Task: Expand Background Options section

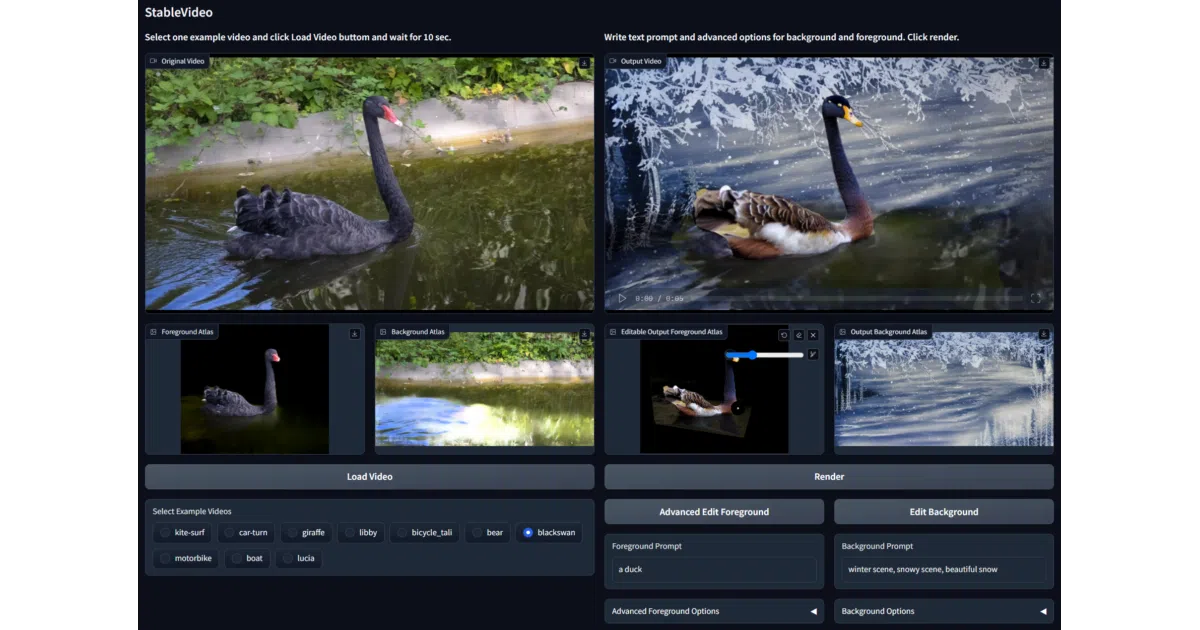Action: click(944, 611)
